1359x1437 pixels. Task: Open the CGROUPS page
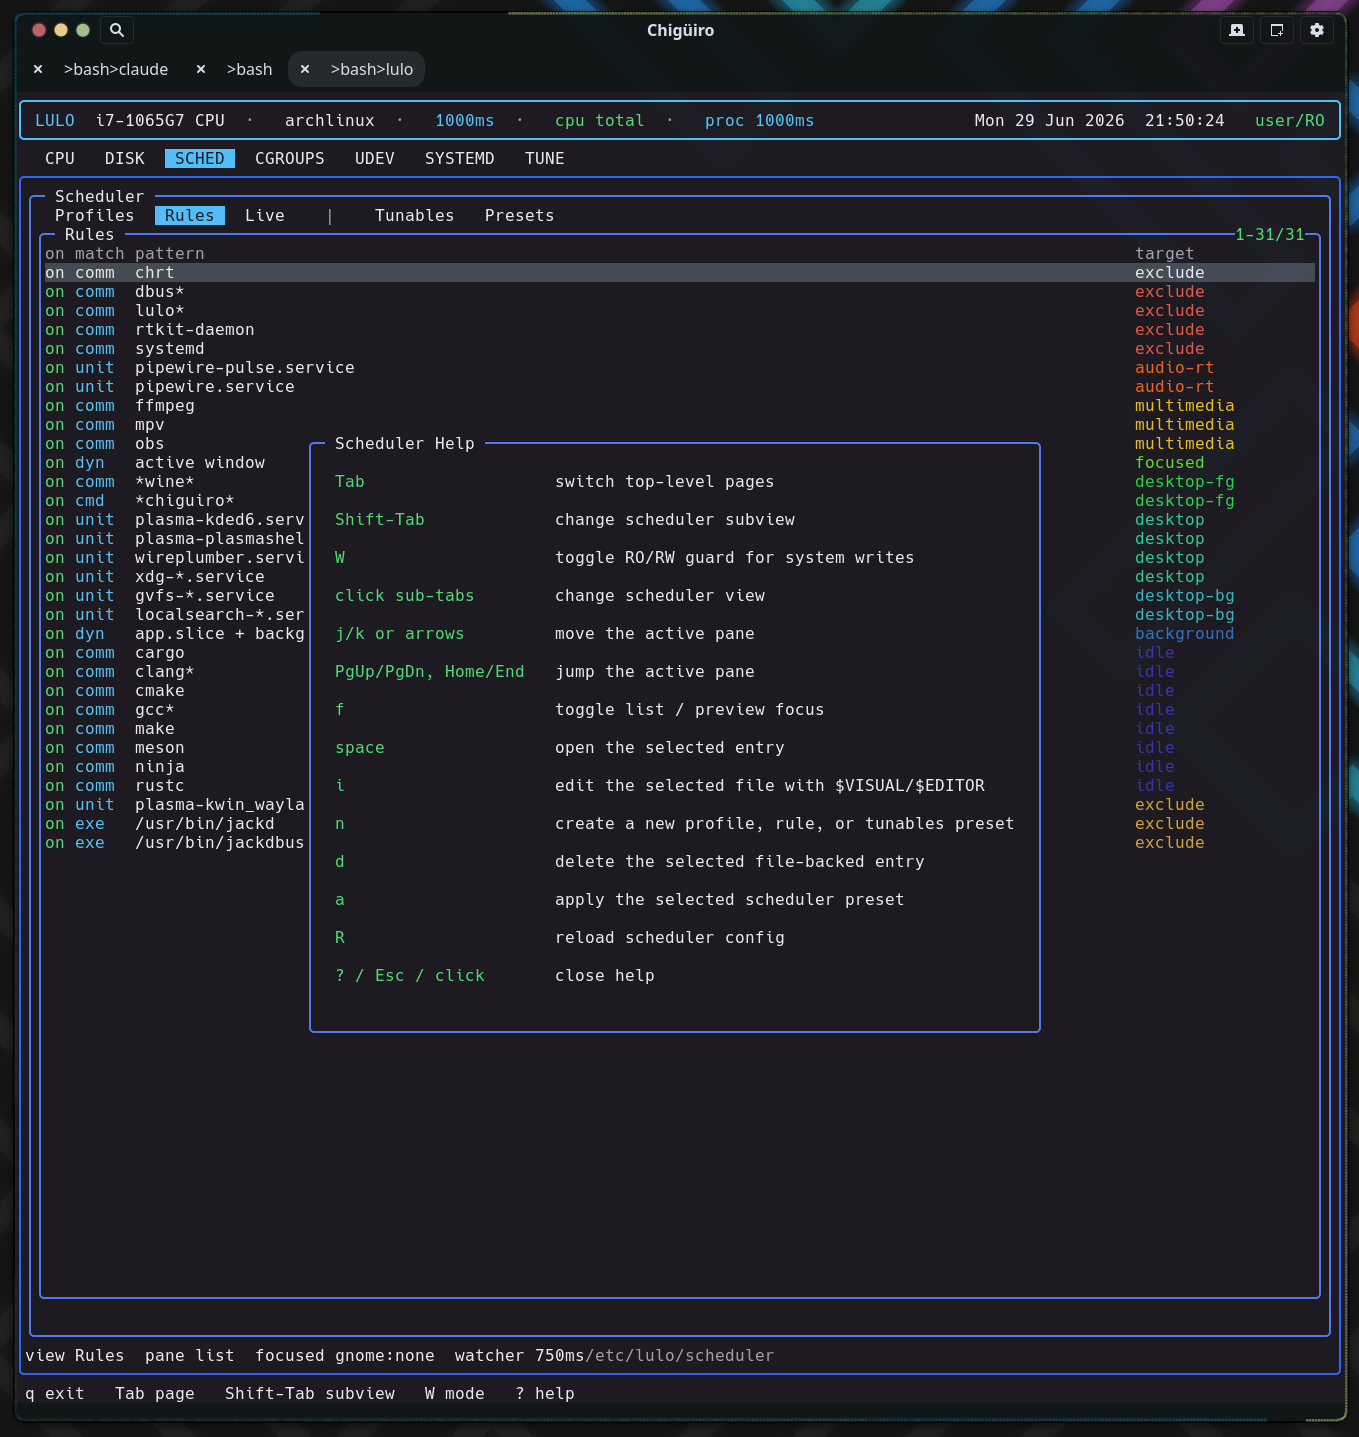coord(290,158)
